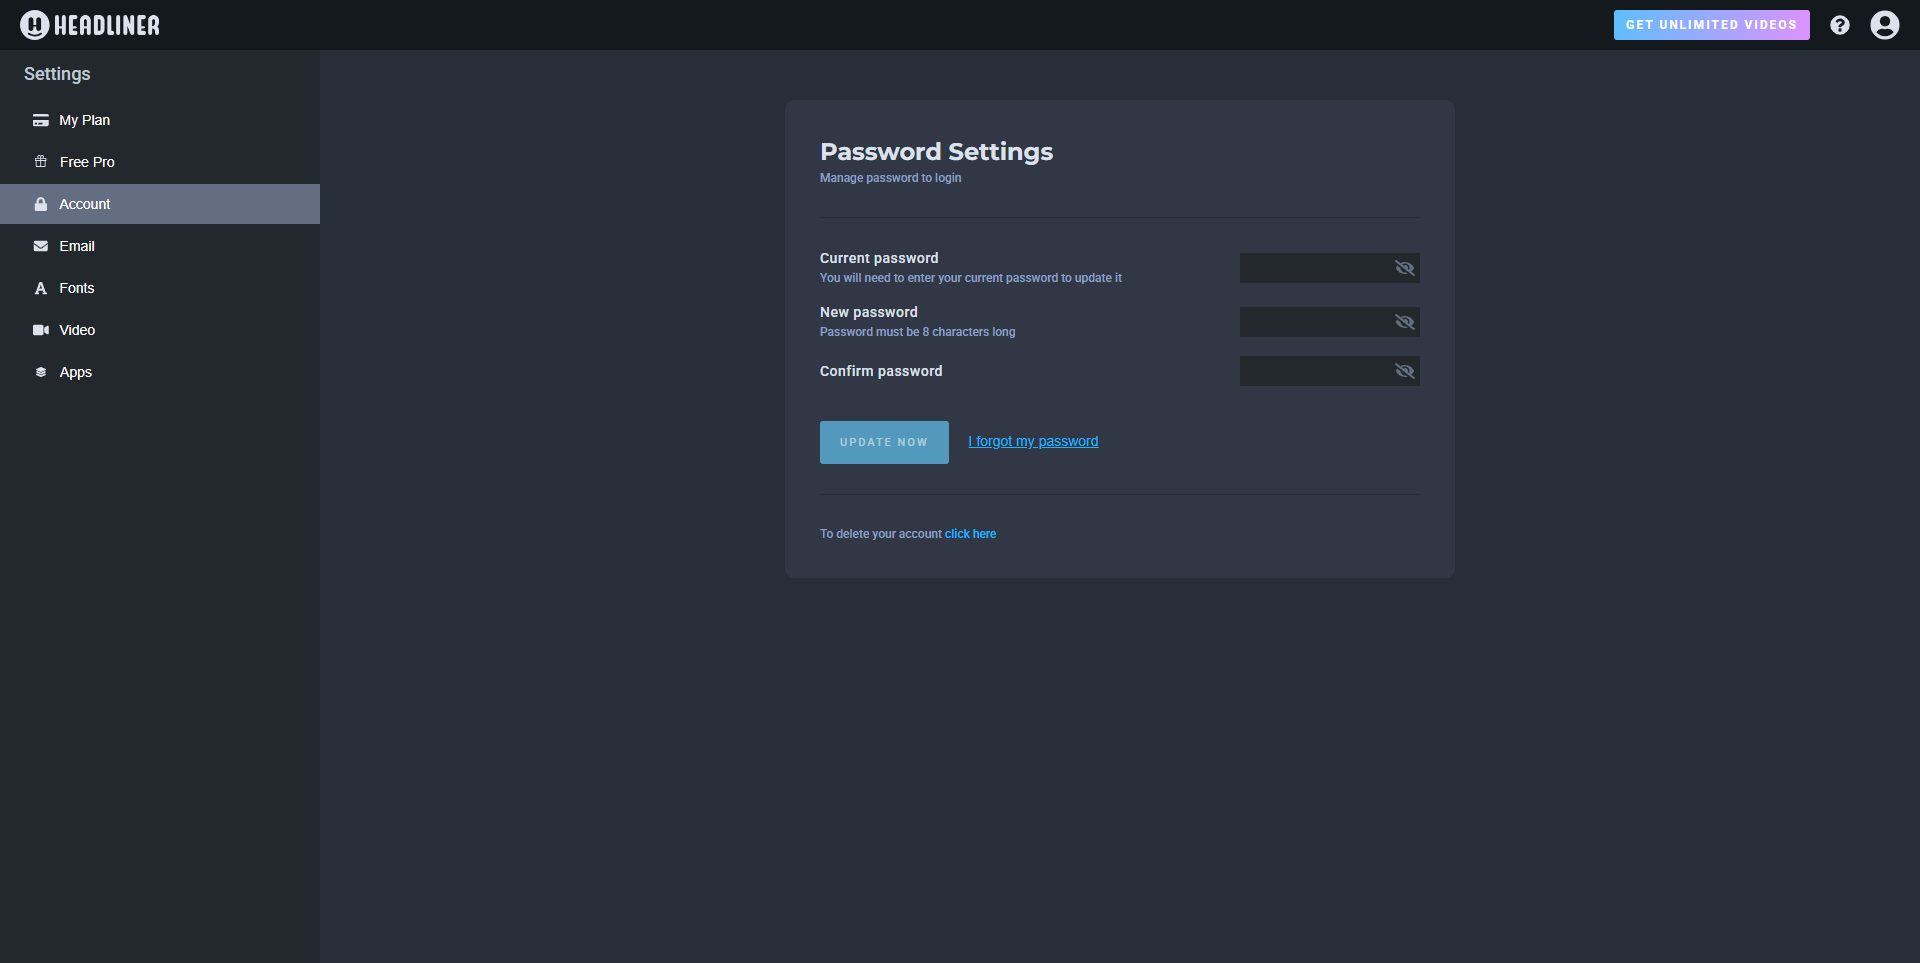Show the current password text
Image resolution: width=1920 pixels, height=963 pixels.
(x=1404, y=268)
